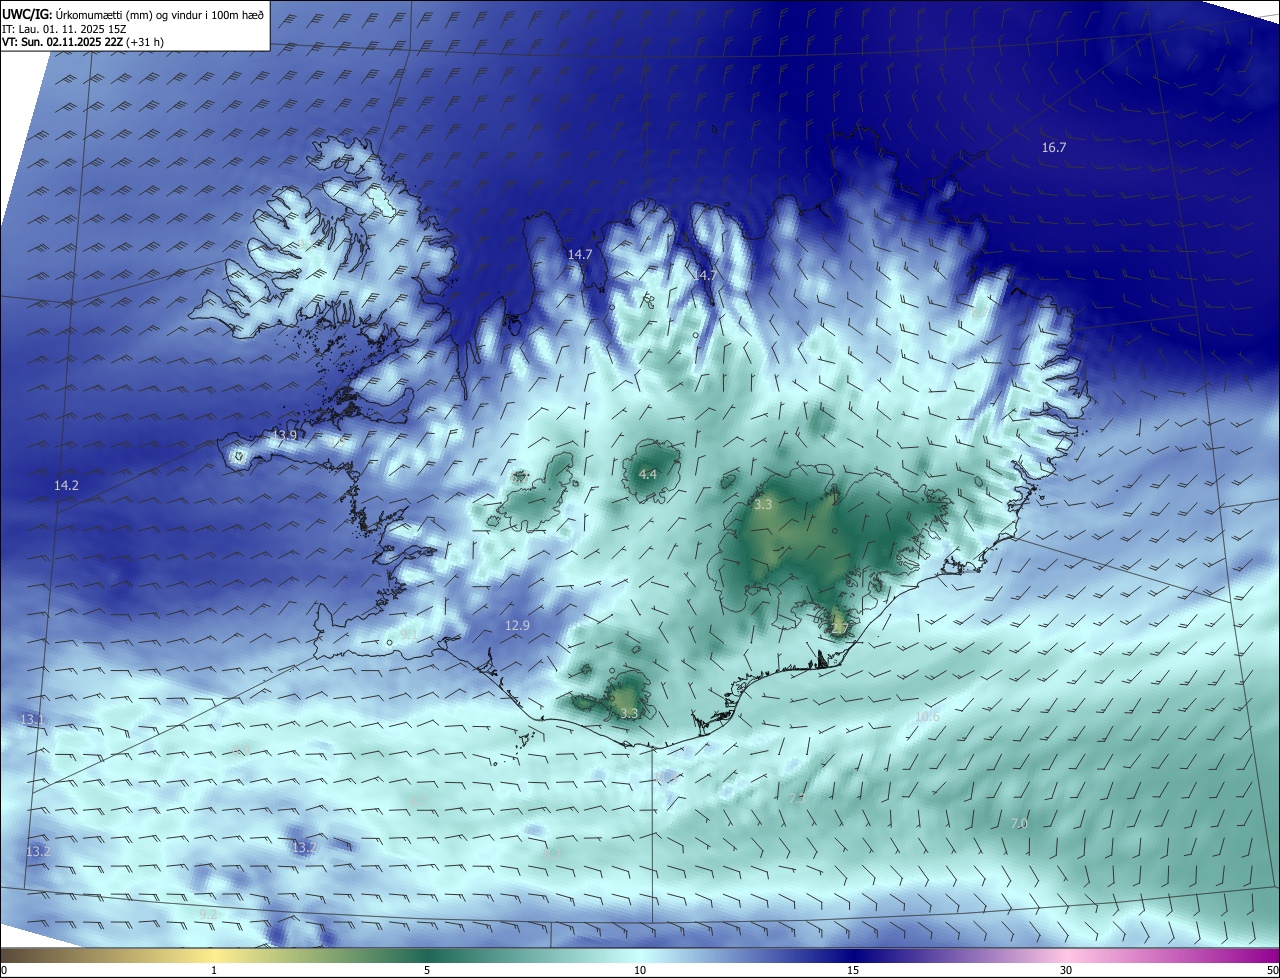
Task: Click the '0' tick label on the legend
Action: (4, 970)
